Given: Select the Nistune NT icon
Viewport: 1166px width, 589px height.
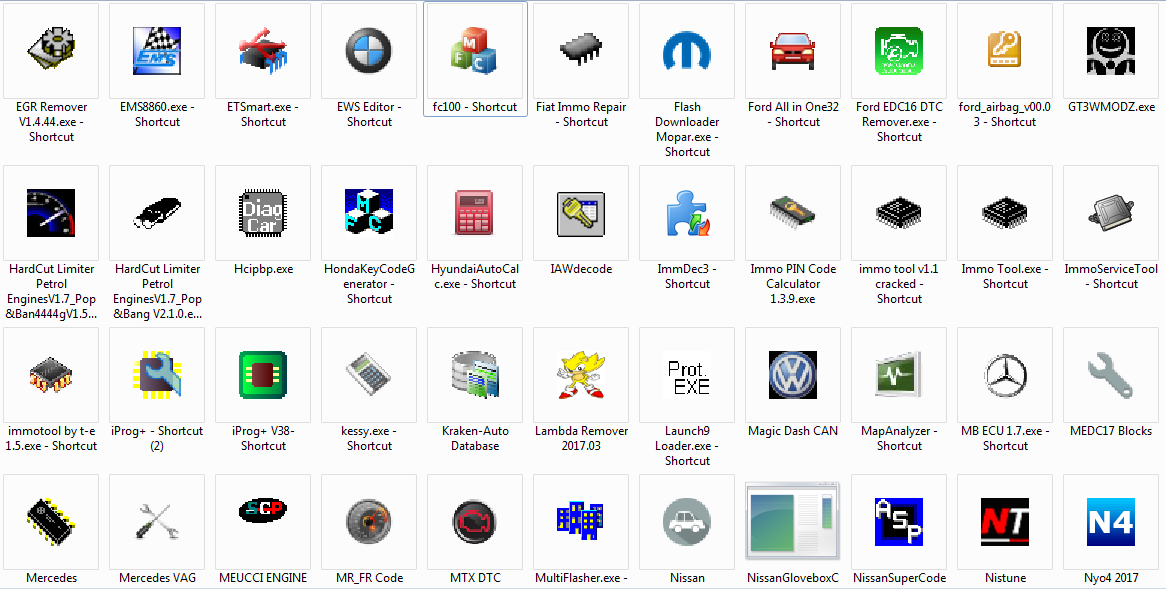Looking at the screenshot, I should [1005, 521].
